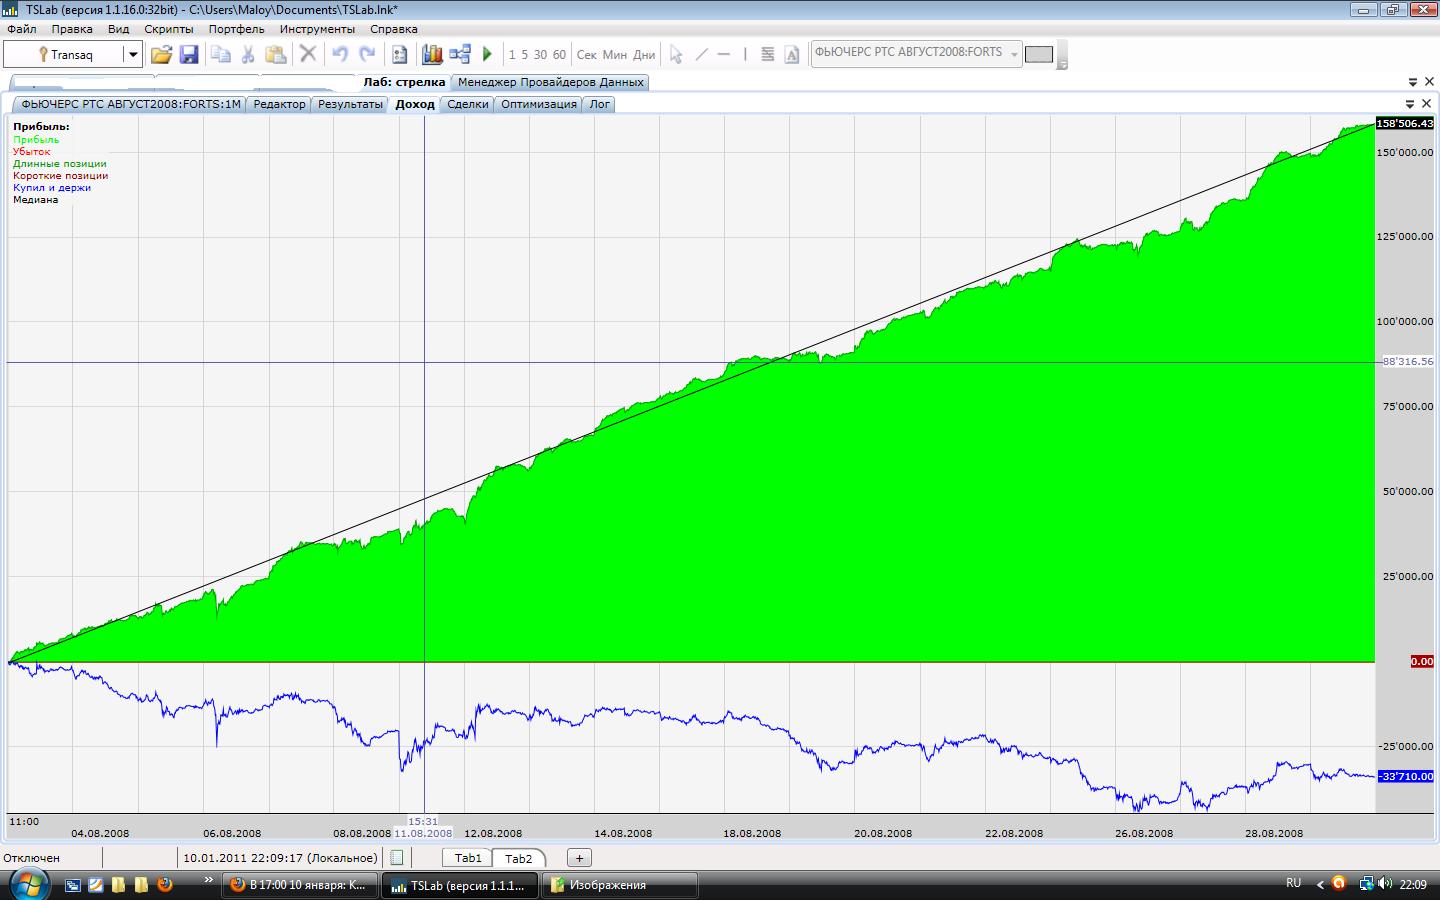The height and width of the screenshot is (900, 1440).
Task: Click the plus button to add tab
Action: pyautogui.click(x=579, y=858)
